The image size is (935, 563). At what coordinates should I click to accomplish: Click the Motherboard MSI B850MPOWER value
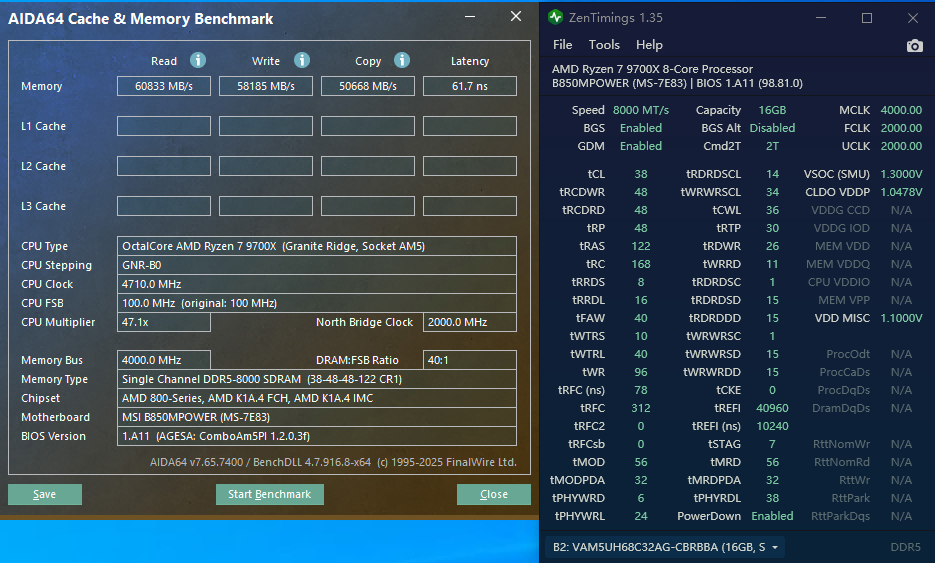(317, 417)
